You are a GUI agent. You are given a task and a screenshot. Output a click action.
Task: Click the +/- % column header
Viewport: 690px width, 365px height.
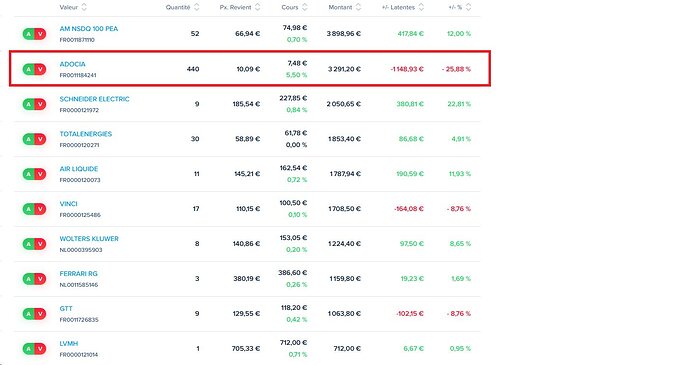pyautogui.click(x=455, y=7)
